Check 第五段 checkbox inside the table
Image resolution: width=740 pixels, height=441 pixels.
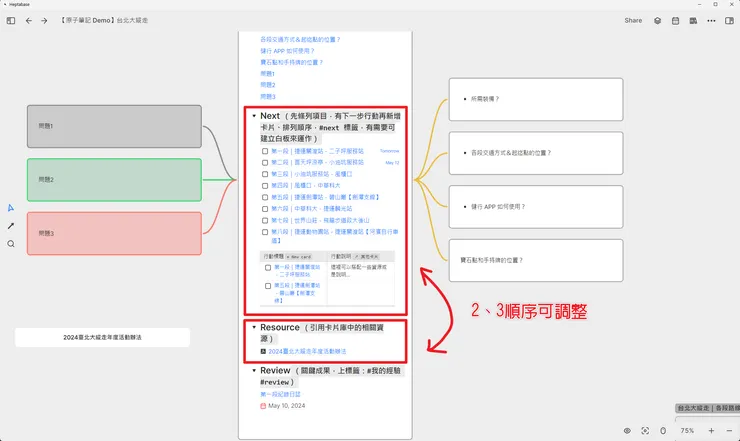click(x=268, y=286)
